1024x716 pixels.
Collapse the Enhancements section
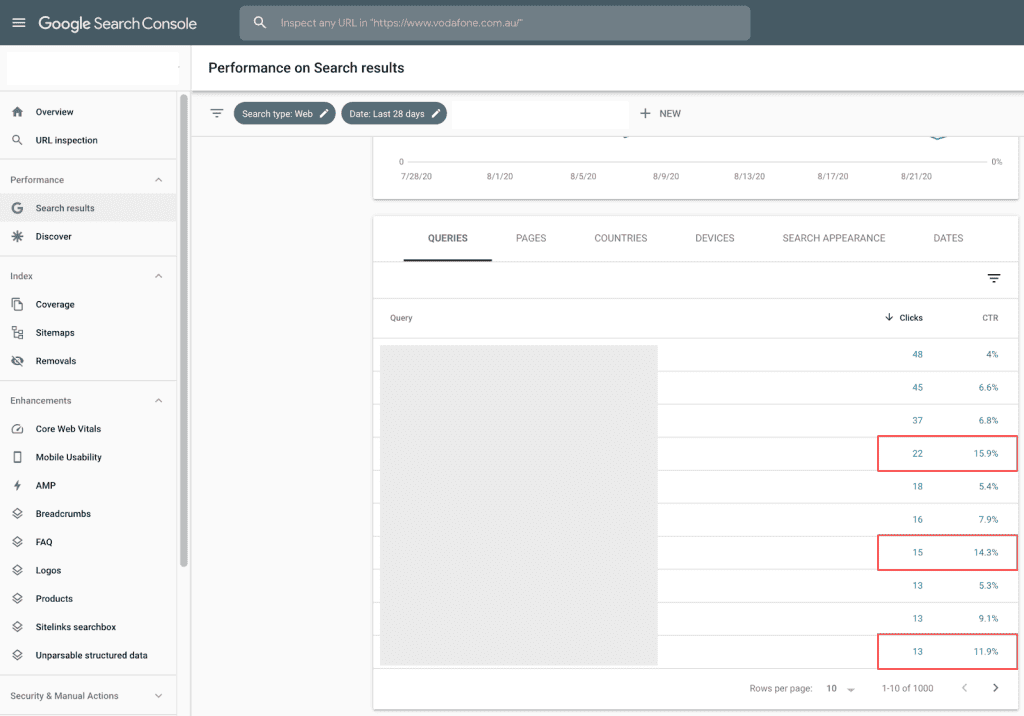[x=158, y=401]
